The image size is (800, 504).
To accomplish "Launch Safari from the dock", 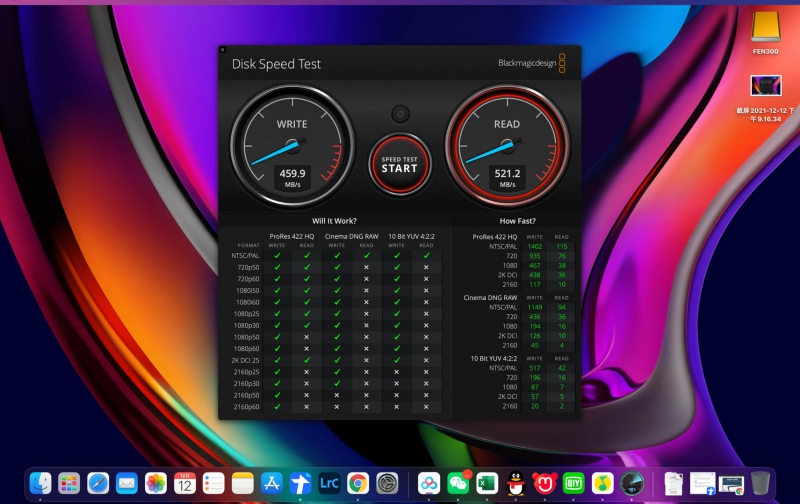I will coord(98,483).
